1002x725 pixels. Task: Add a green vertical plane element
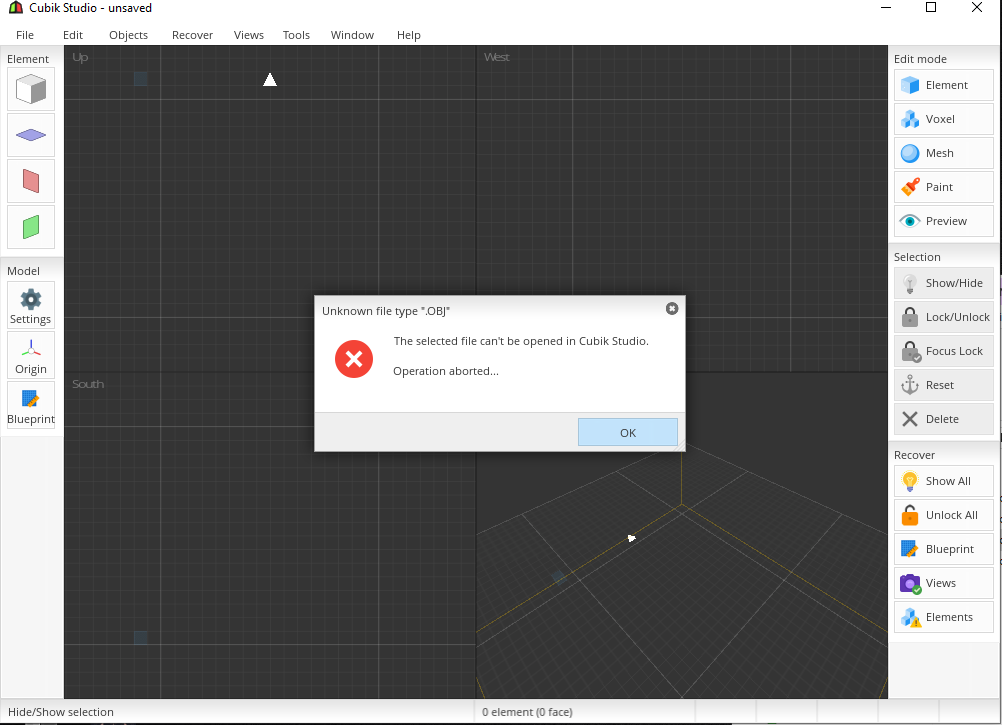(31, 227)
